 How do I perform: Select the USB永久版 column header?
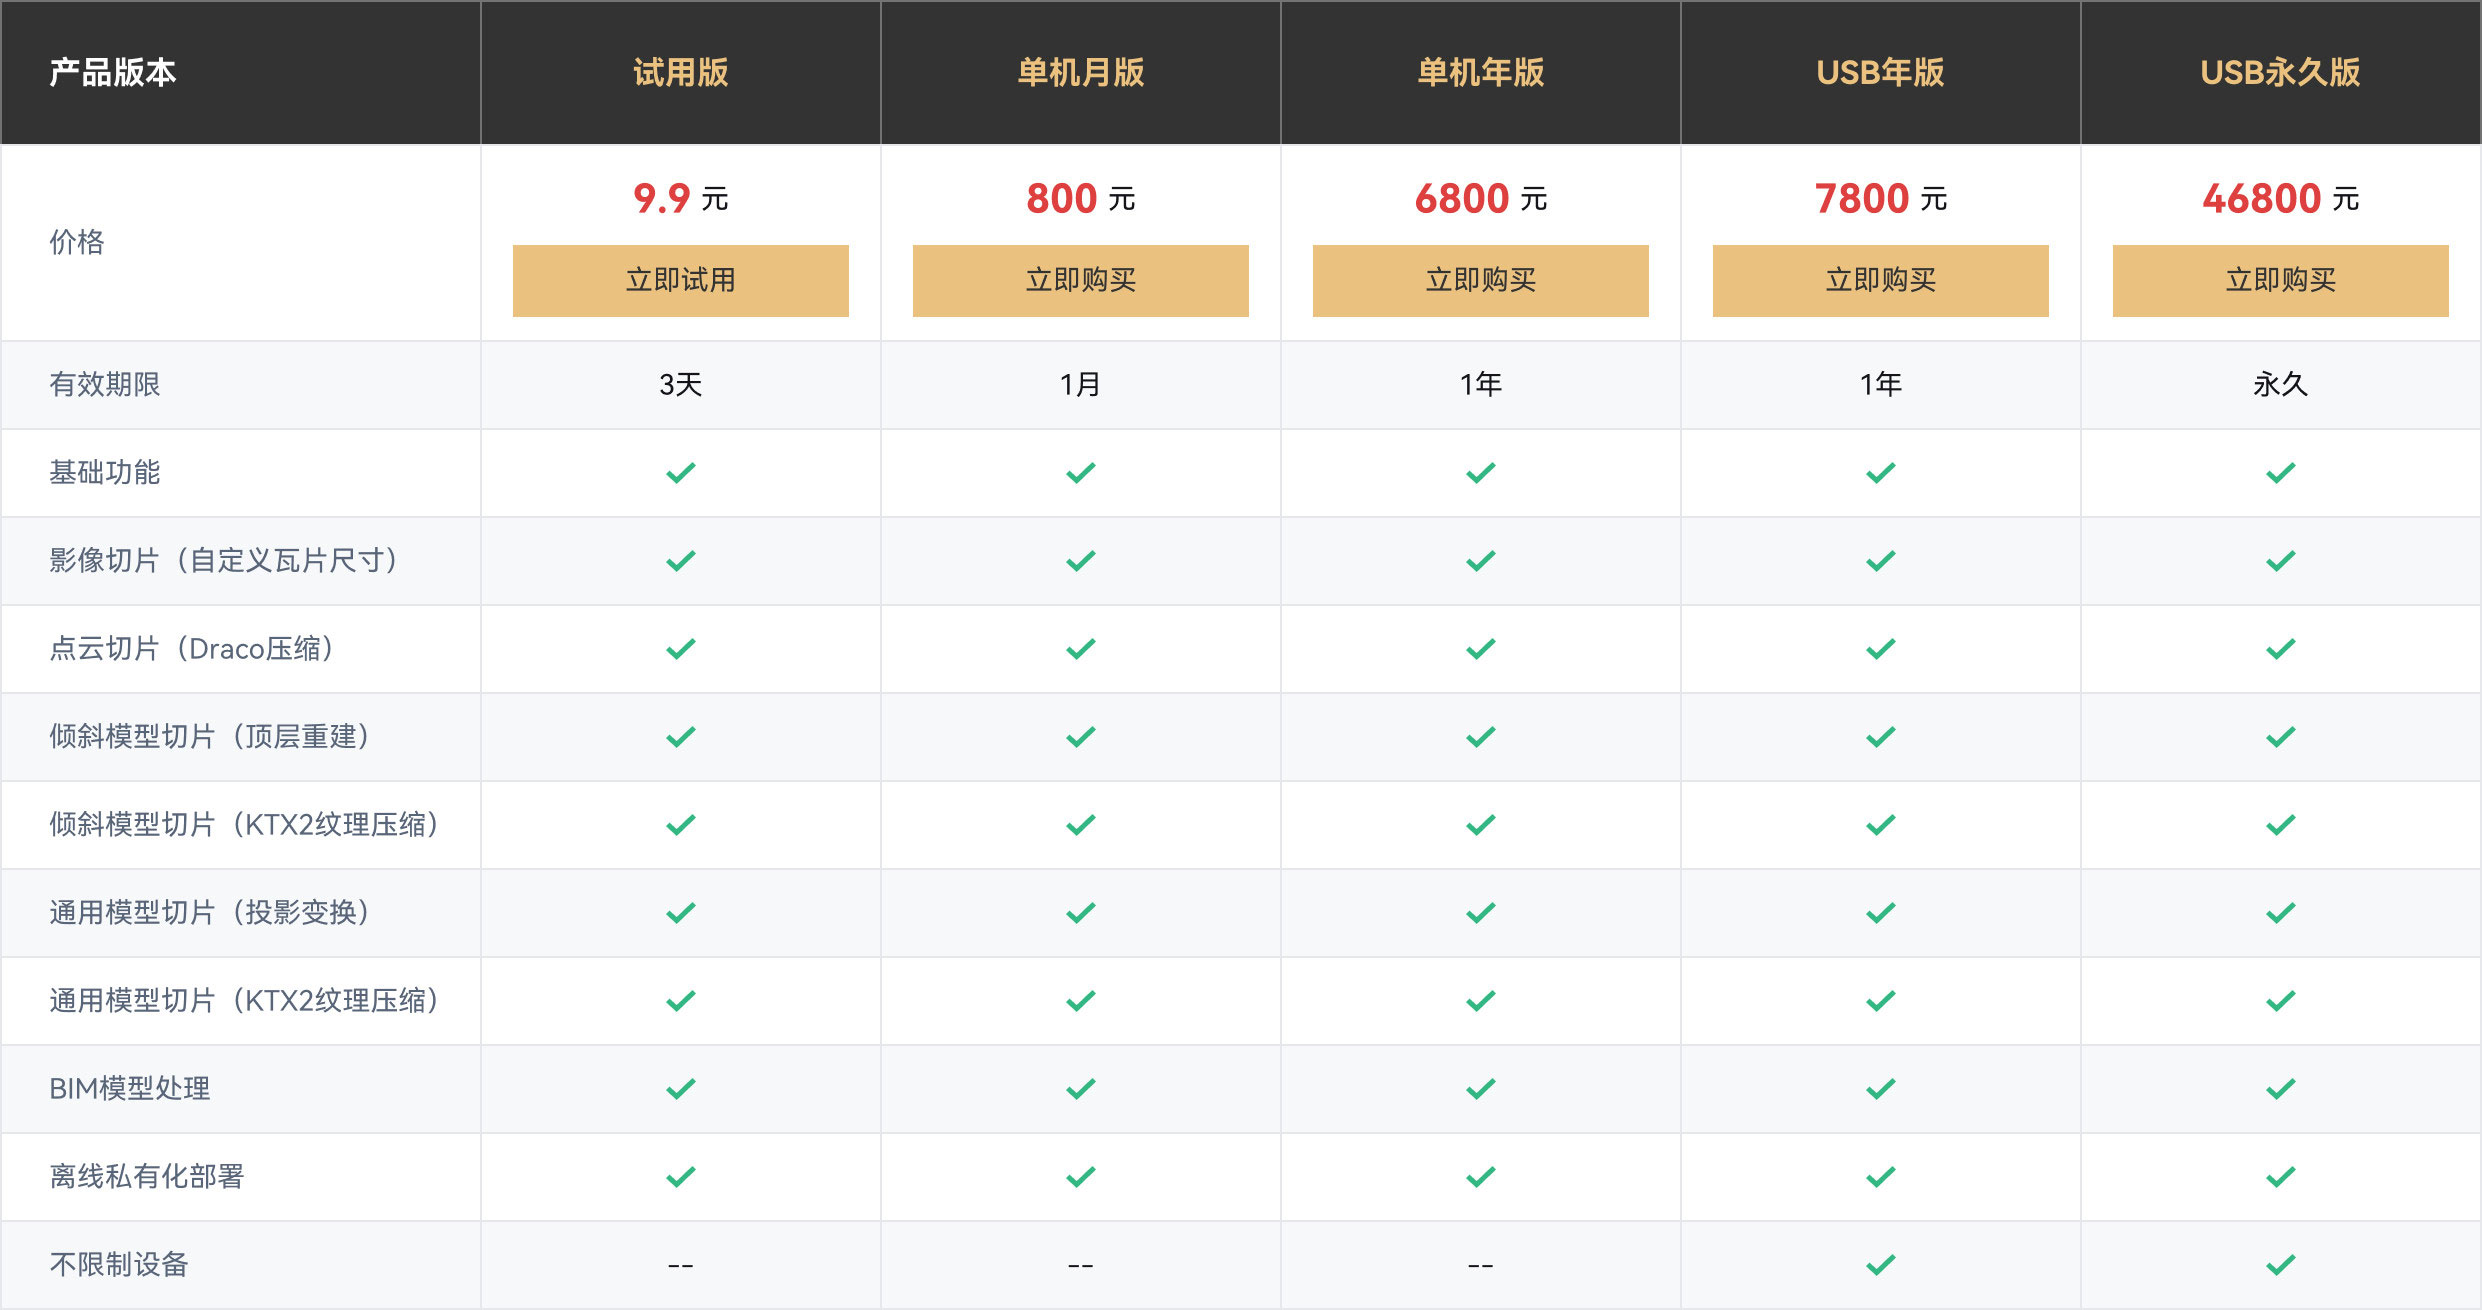(x=2280, y=73)
